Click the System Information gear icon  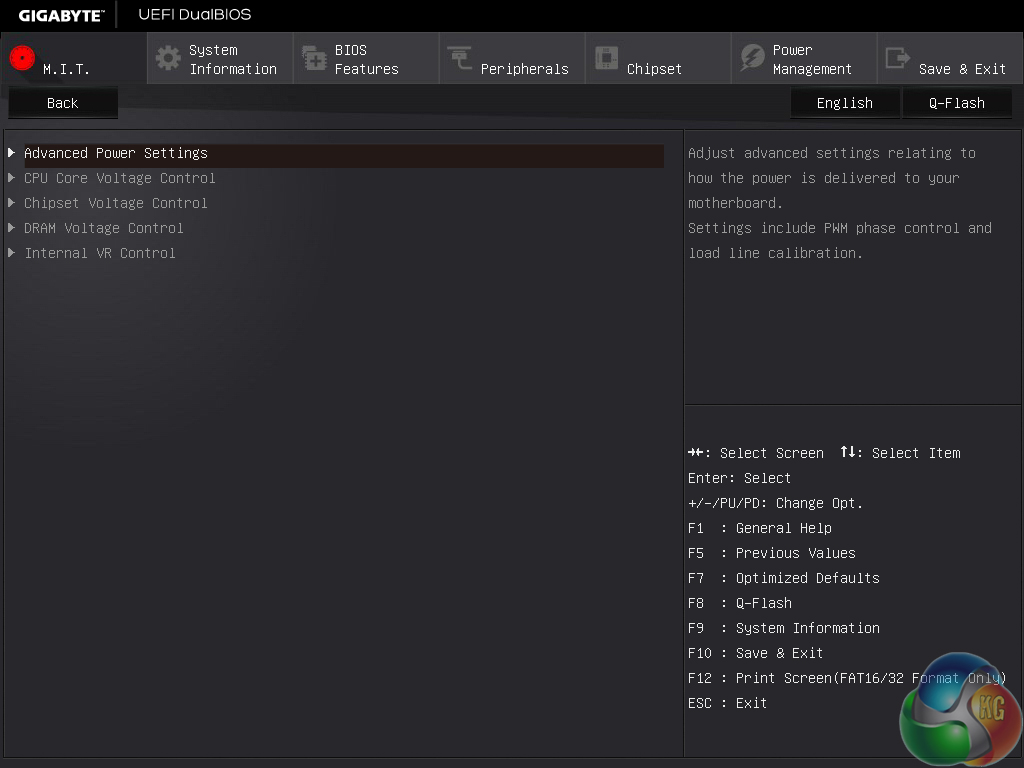click(168, 58)
